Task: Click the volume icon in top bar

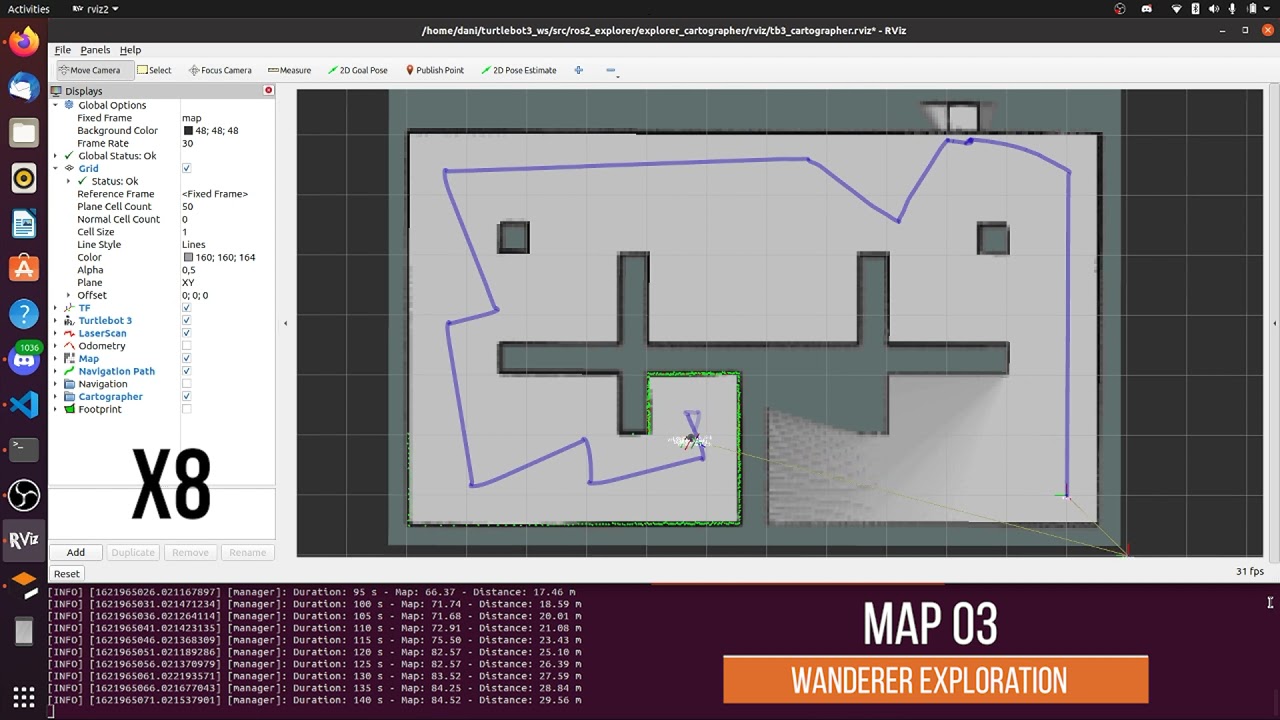Action: [x=1214, y=9]
